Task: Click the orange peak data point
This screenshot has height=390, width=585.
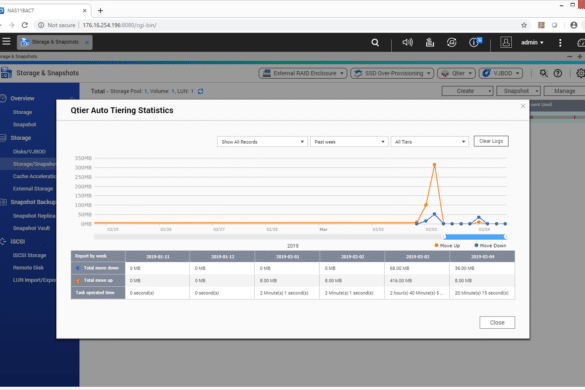Action: pos(434,165)
